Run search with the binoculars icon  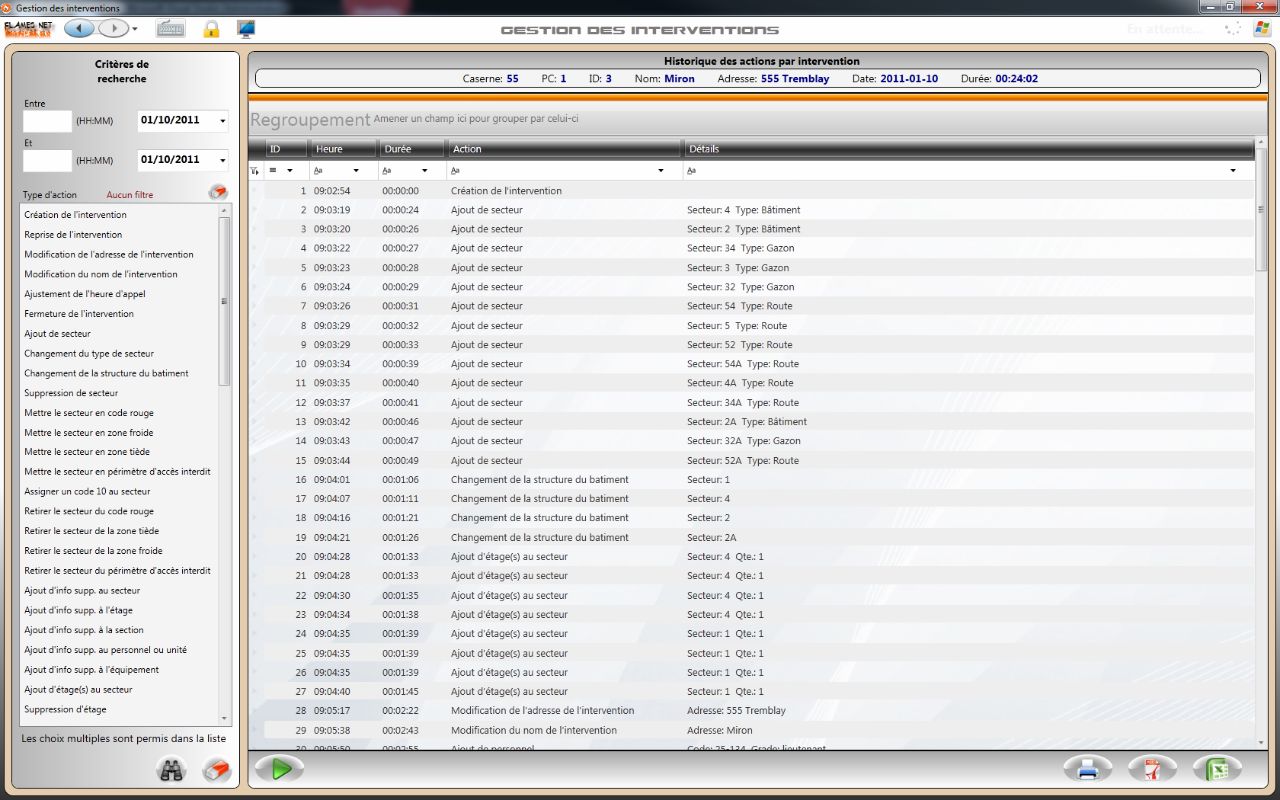(x=172, y=770)
